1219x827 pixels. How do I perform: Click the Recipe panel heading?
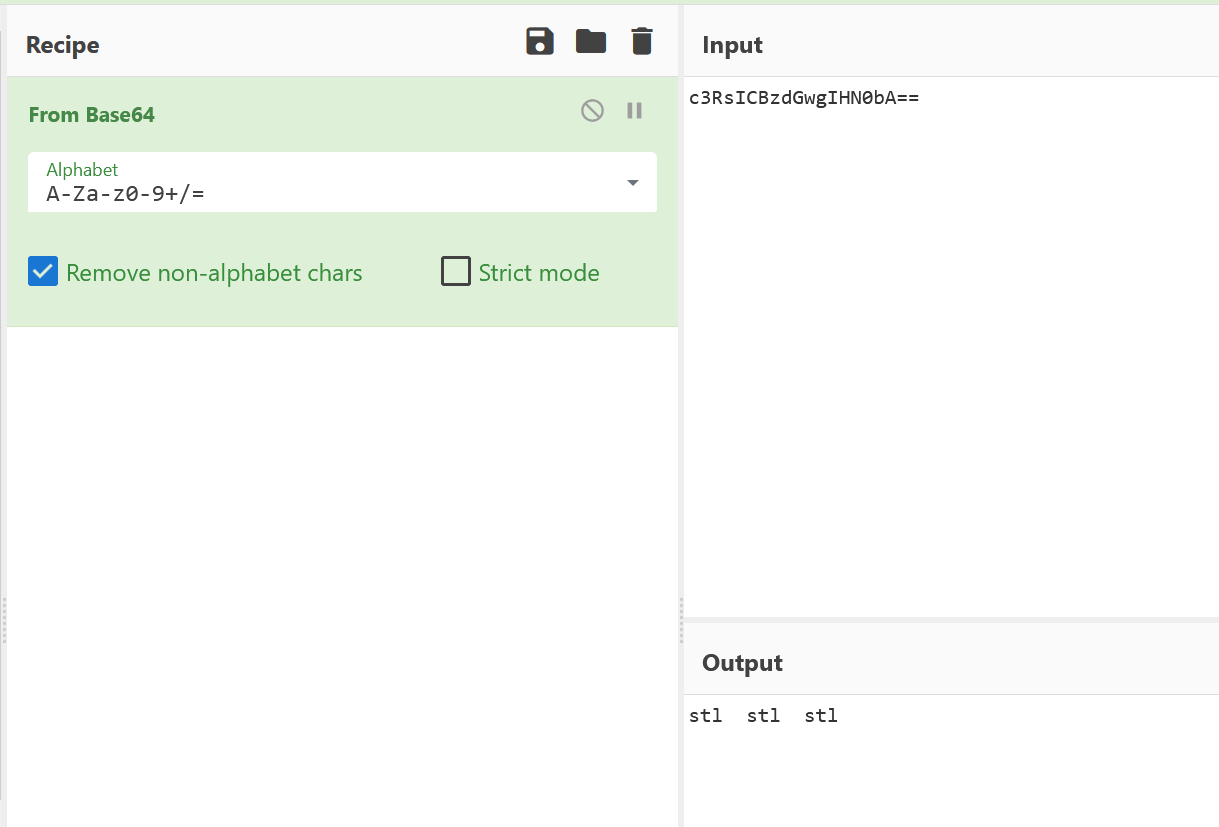pyautogui.click(x=63, y=45)
